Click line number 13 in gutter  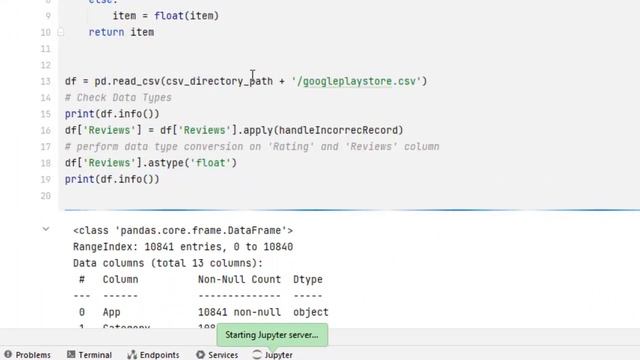coord(46,81)
